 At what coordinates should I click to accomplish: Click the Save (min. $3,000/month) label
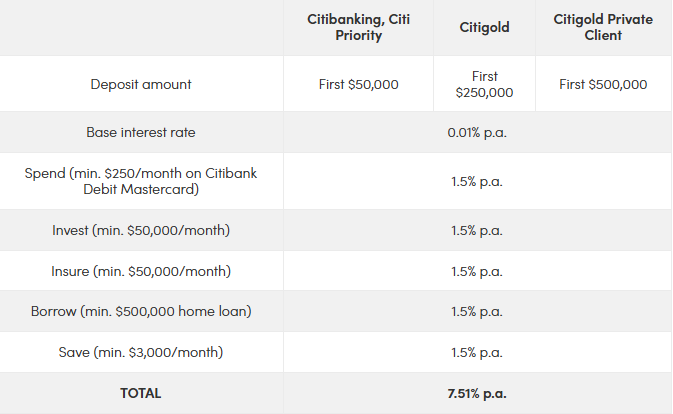(x=141, y=352)
